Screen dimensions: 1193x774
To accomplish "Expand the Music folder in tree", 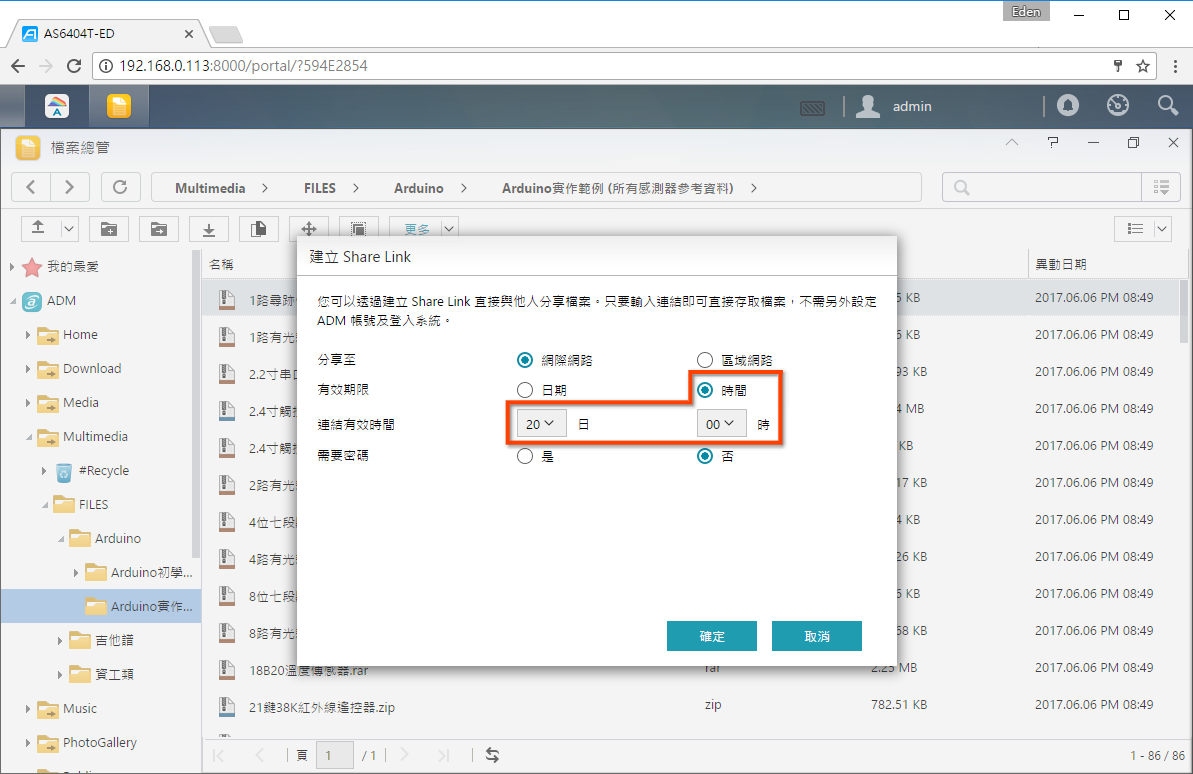I will pyautogui.click(x=28, y=709).
